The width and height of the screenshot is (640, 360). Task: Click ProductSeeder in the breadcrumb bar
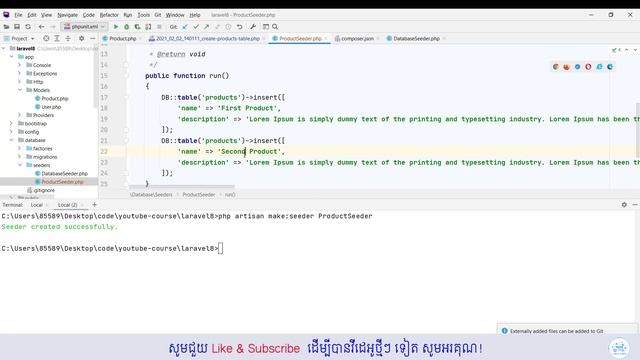[199, 195]
